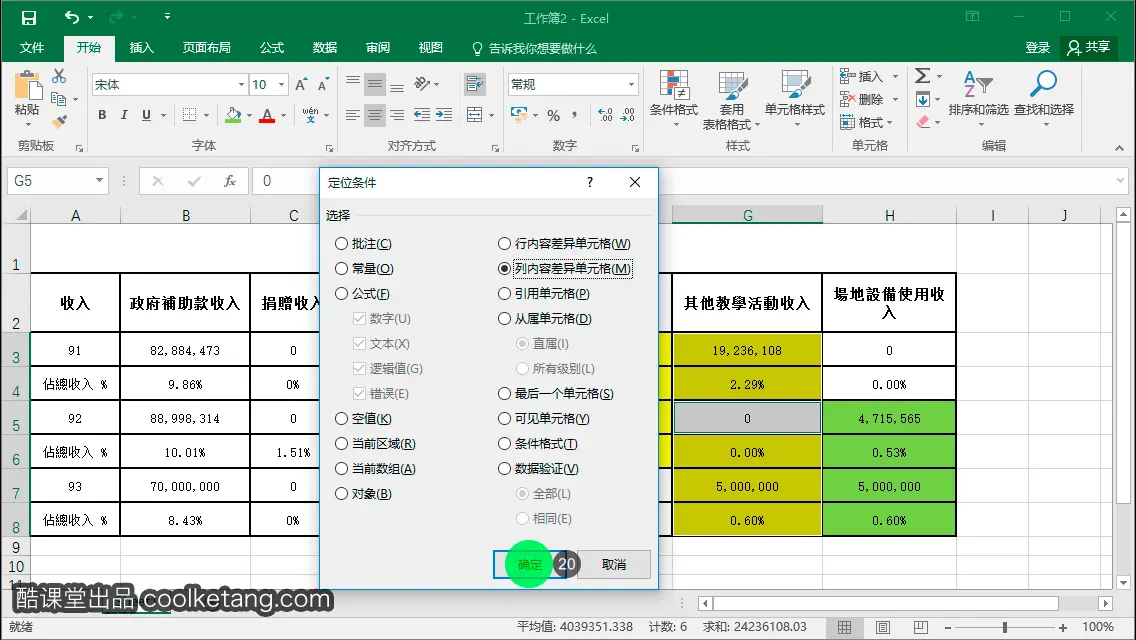Click the Wrap Text icon

coord(475,85)
